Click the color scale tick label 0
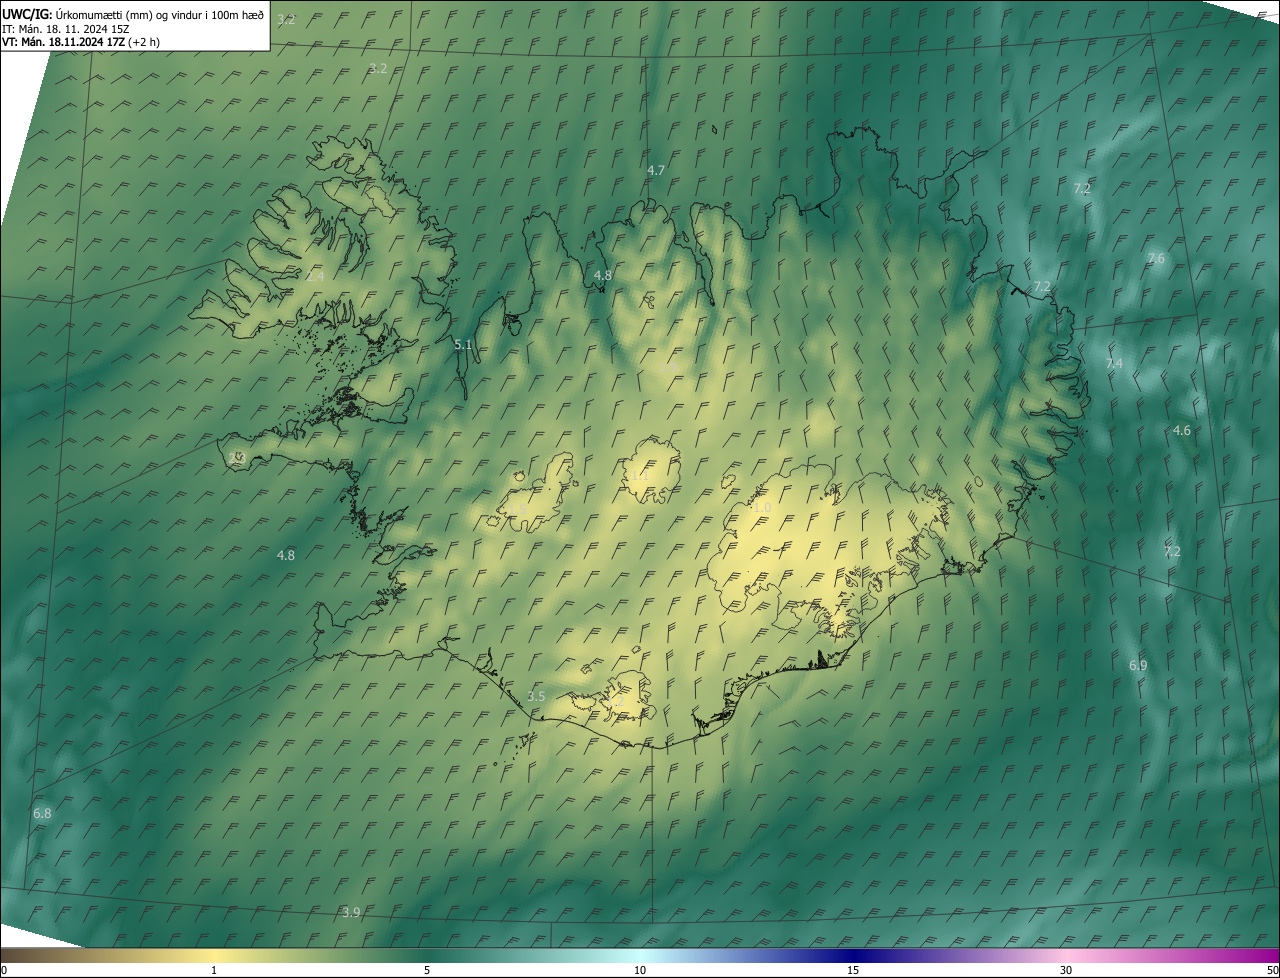 tap(4, 971)
